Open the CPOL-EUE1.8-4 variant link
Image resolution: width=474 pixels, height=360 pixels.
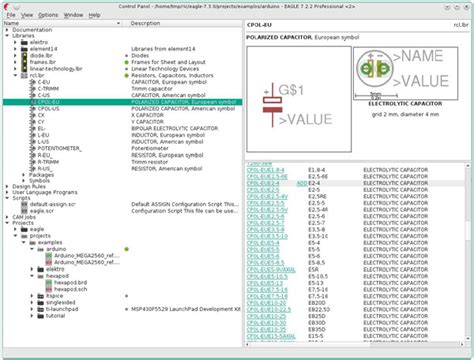coord(265,170)
